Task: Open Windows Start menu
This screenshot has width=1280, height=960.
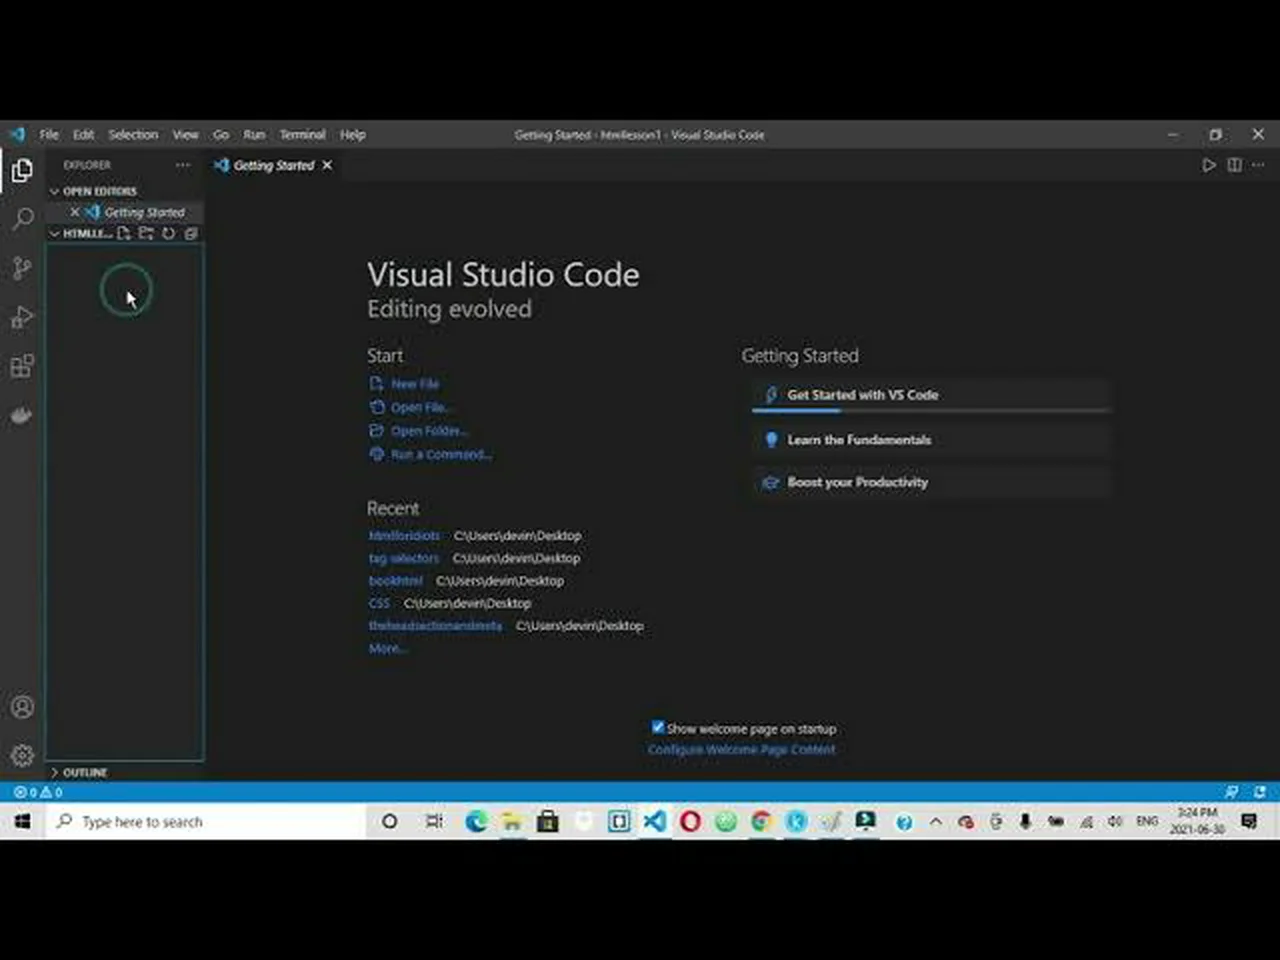Action: click(x=22, y=821)
